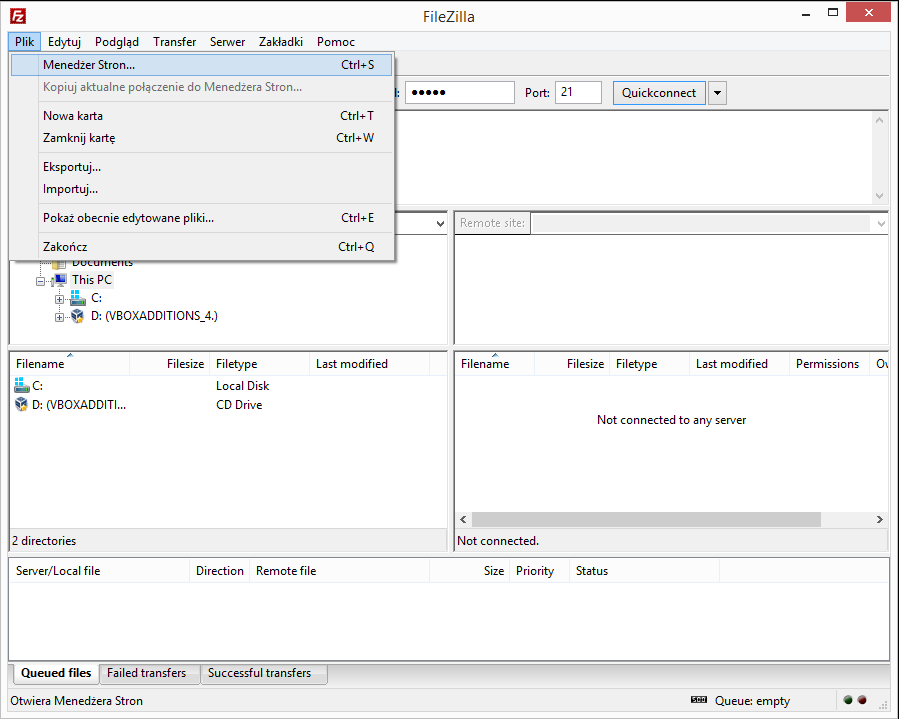Choose Zakończ to quit FileZilla
This screenshot has height=719, width=899.
(201, 247)
